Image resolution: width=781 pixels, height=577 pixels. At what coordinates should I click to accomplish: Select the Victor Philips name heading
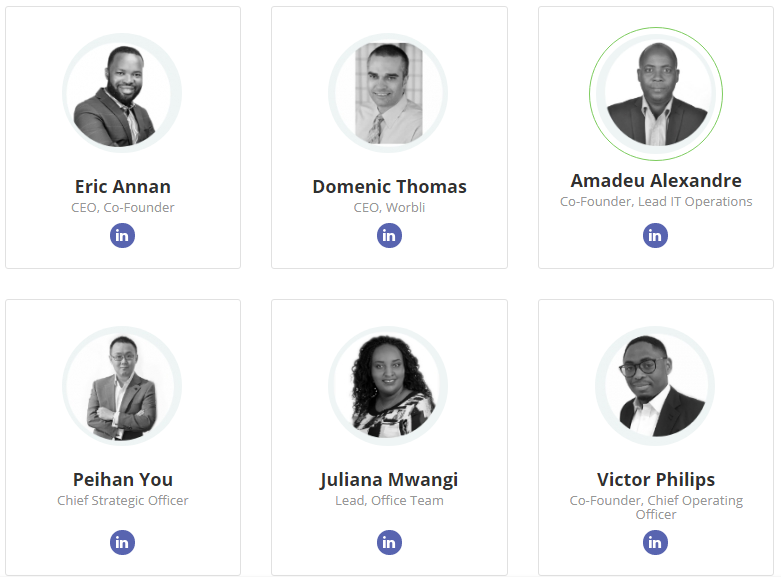coord(656,480)
